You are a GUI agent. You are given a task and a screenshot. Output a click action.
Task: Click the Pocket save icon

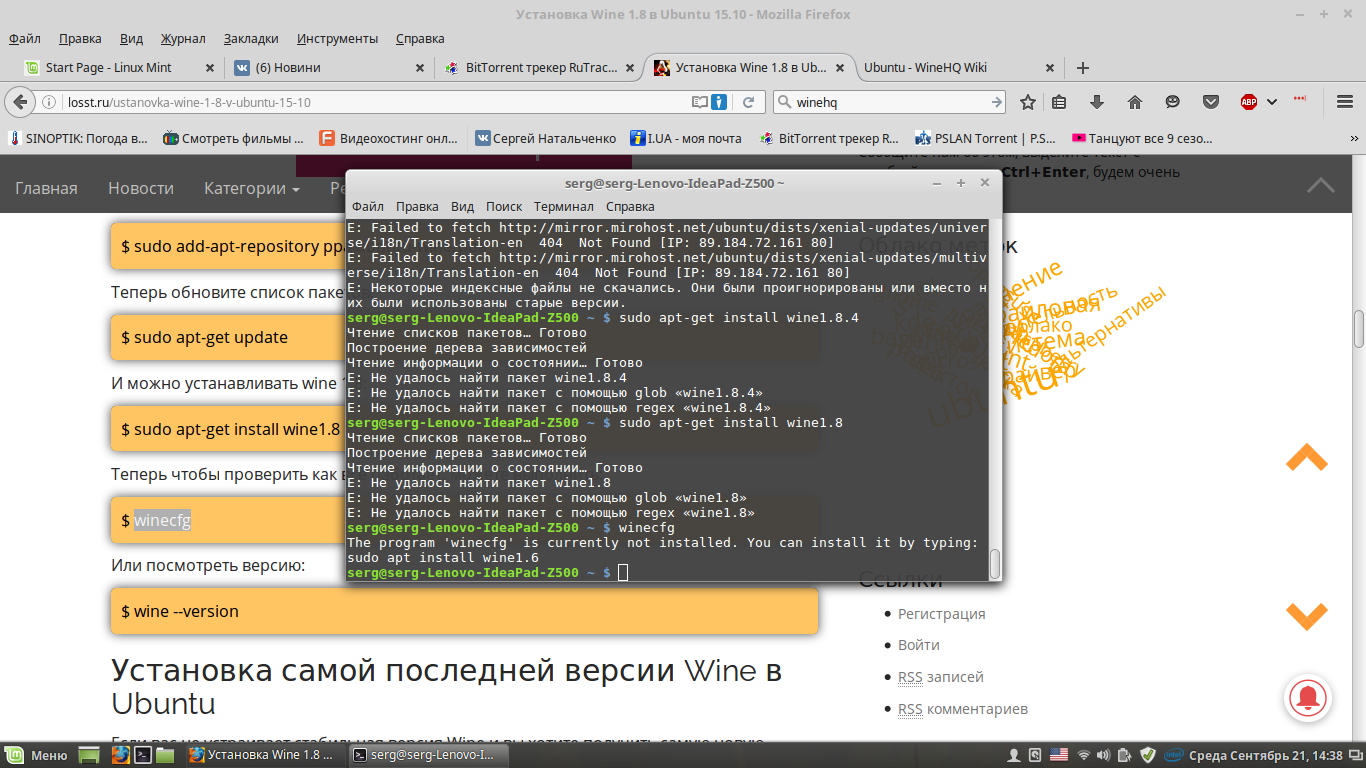1210,102
